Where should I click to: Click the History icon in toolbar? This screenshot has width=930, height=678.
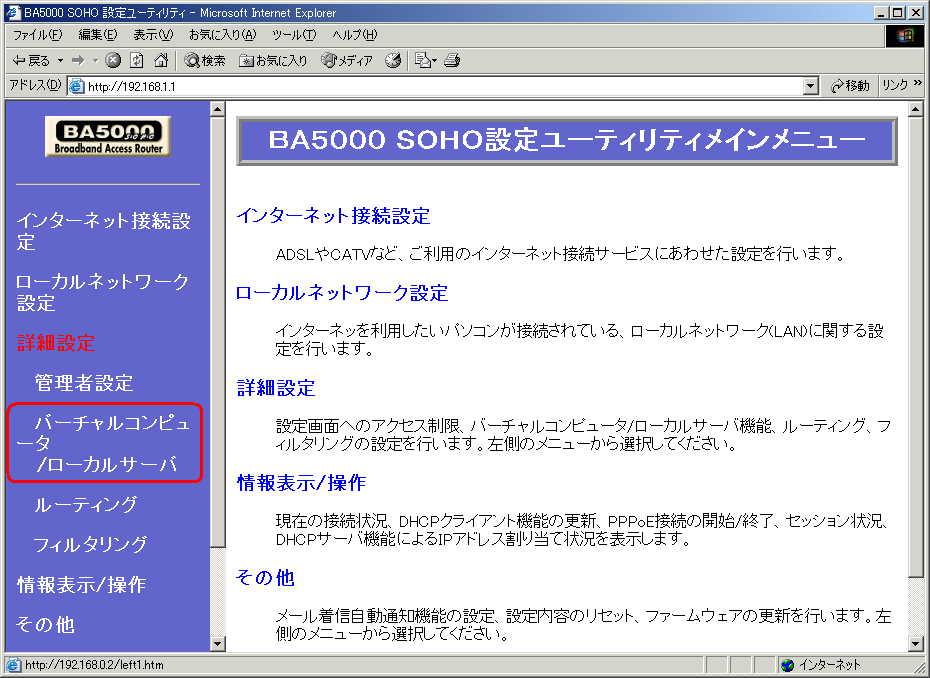click(393, 60)
